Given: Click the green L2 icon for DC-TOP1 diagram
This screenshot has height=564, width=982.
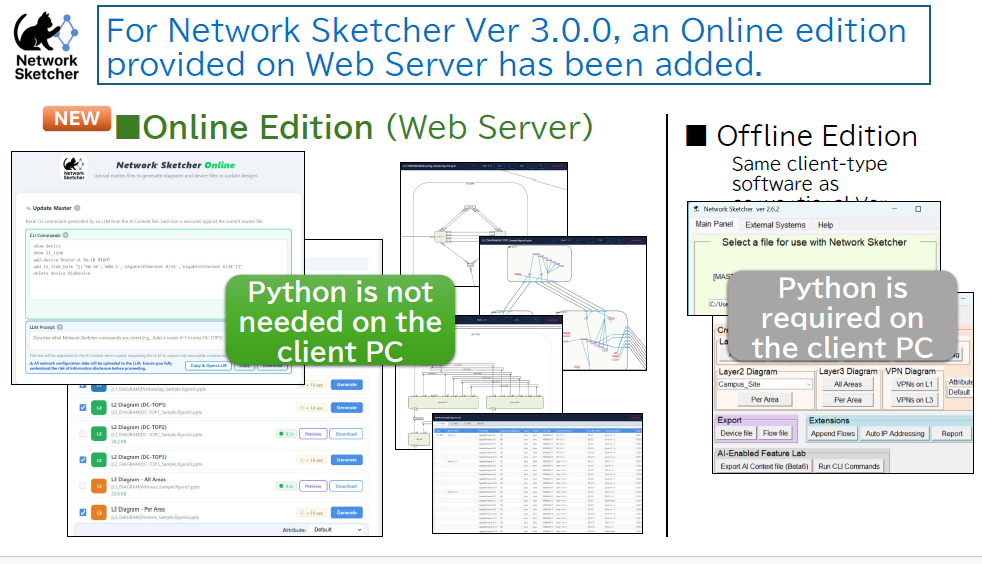Looking at the screenshot, I should coord(99,408).
